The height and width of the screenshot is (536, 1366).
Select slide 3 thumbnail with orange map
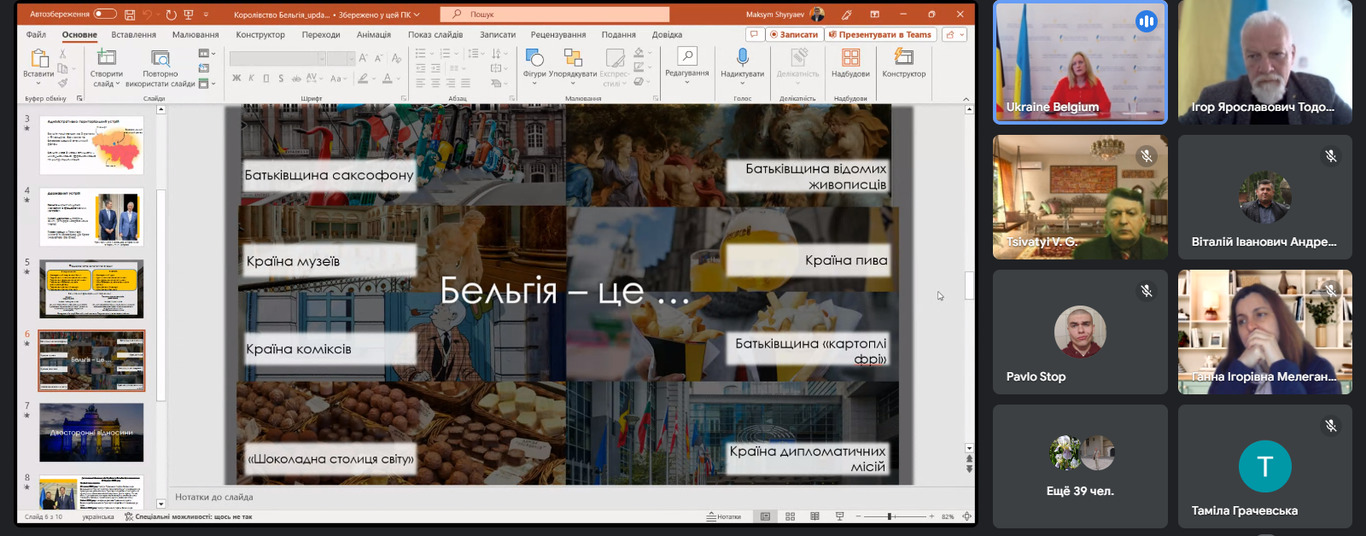(x=91, y=145)
